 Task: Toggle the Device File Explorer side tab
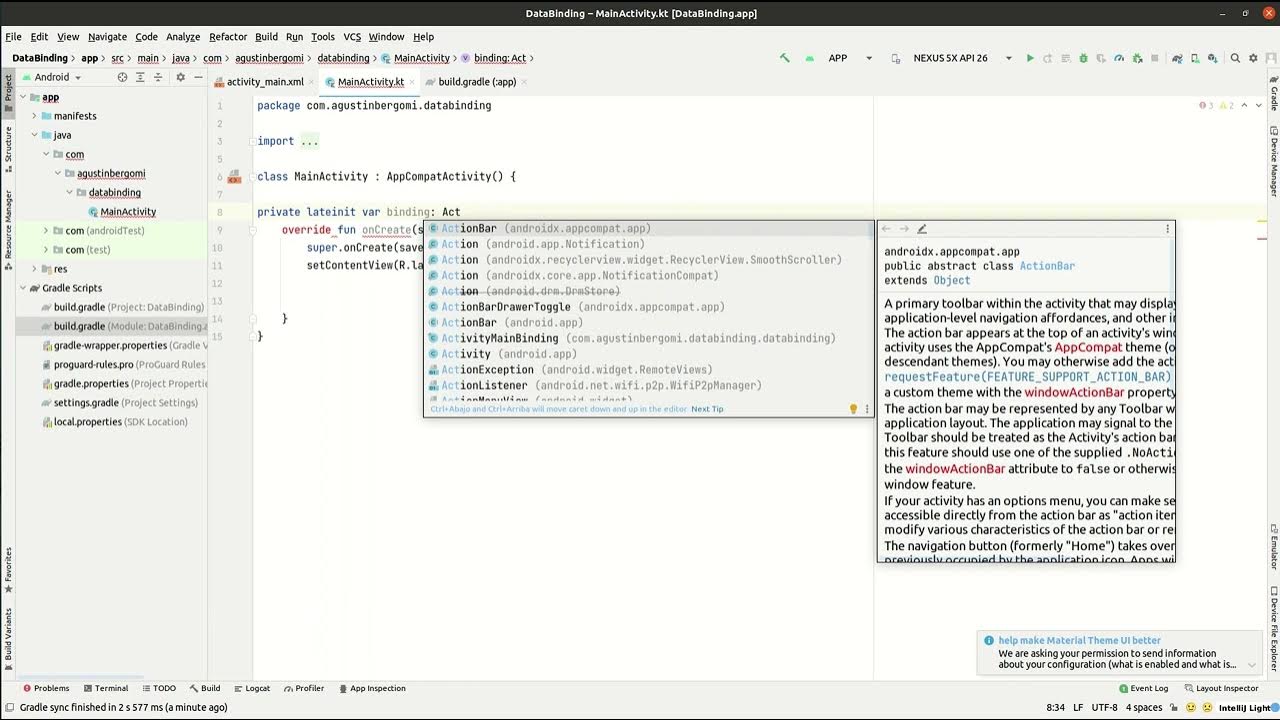tap(1273, 628)
